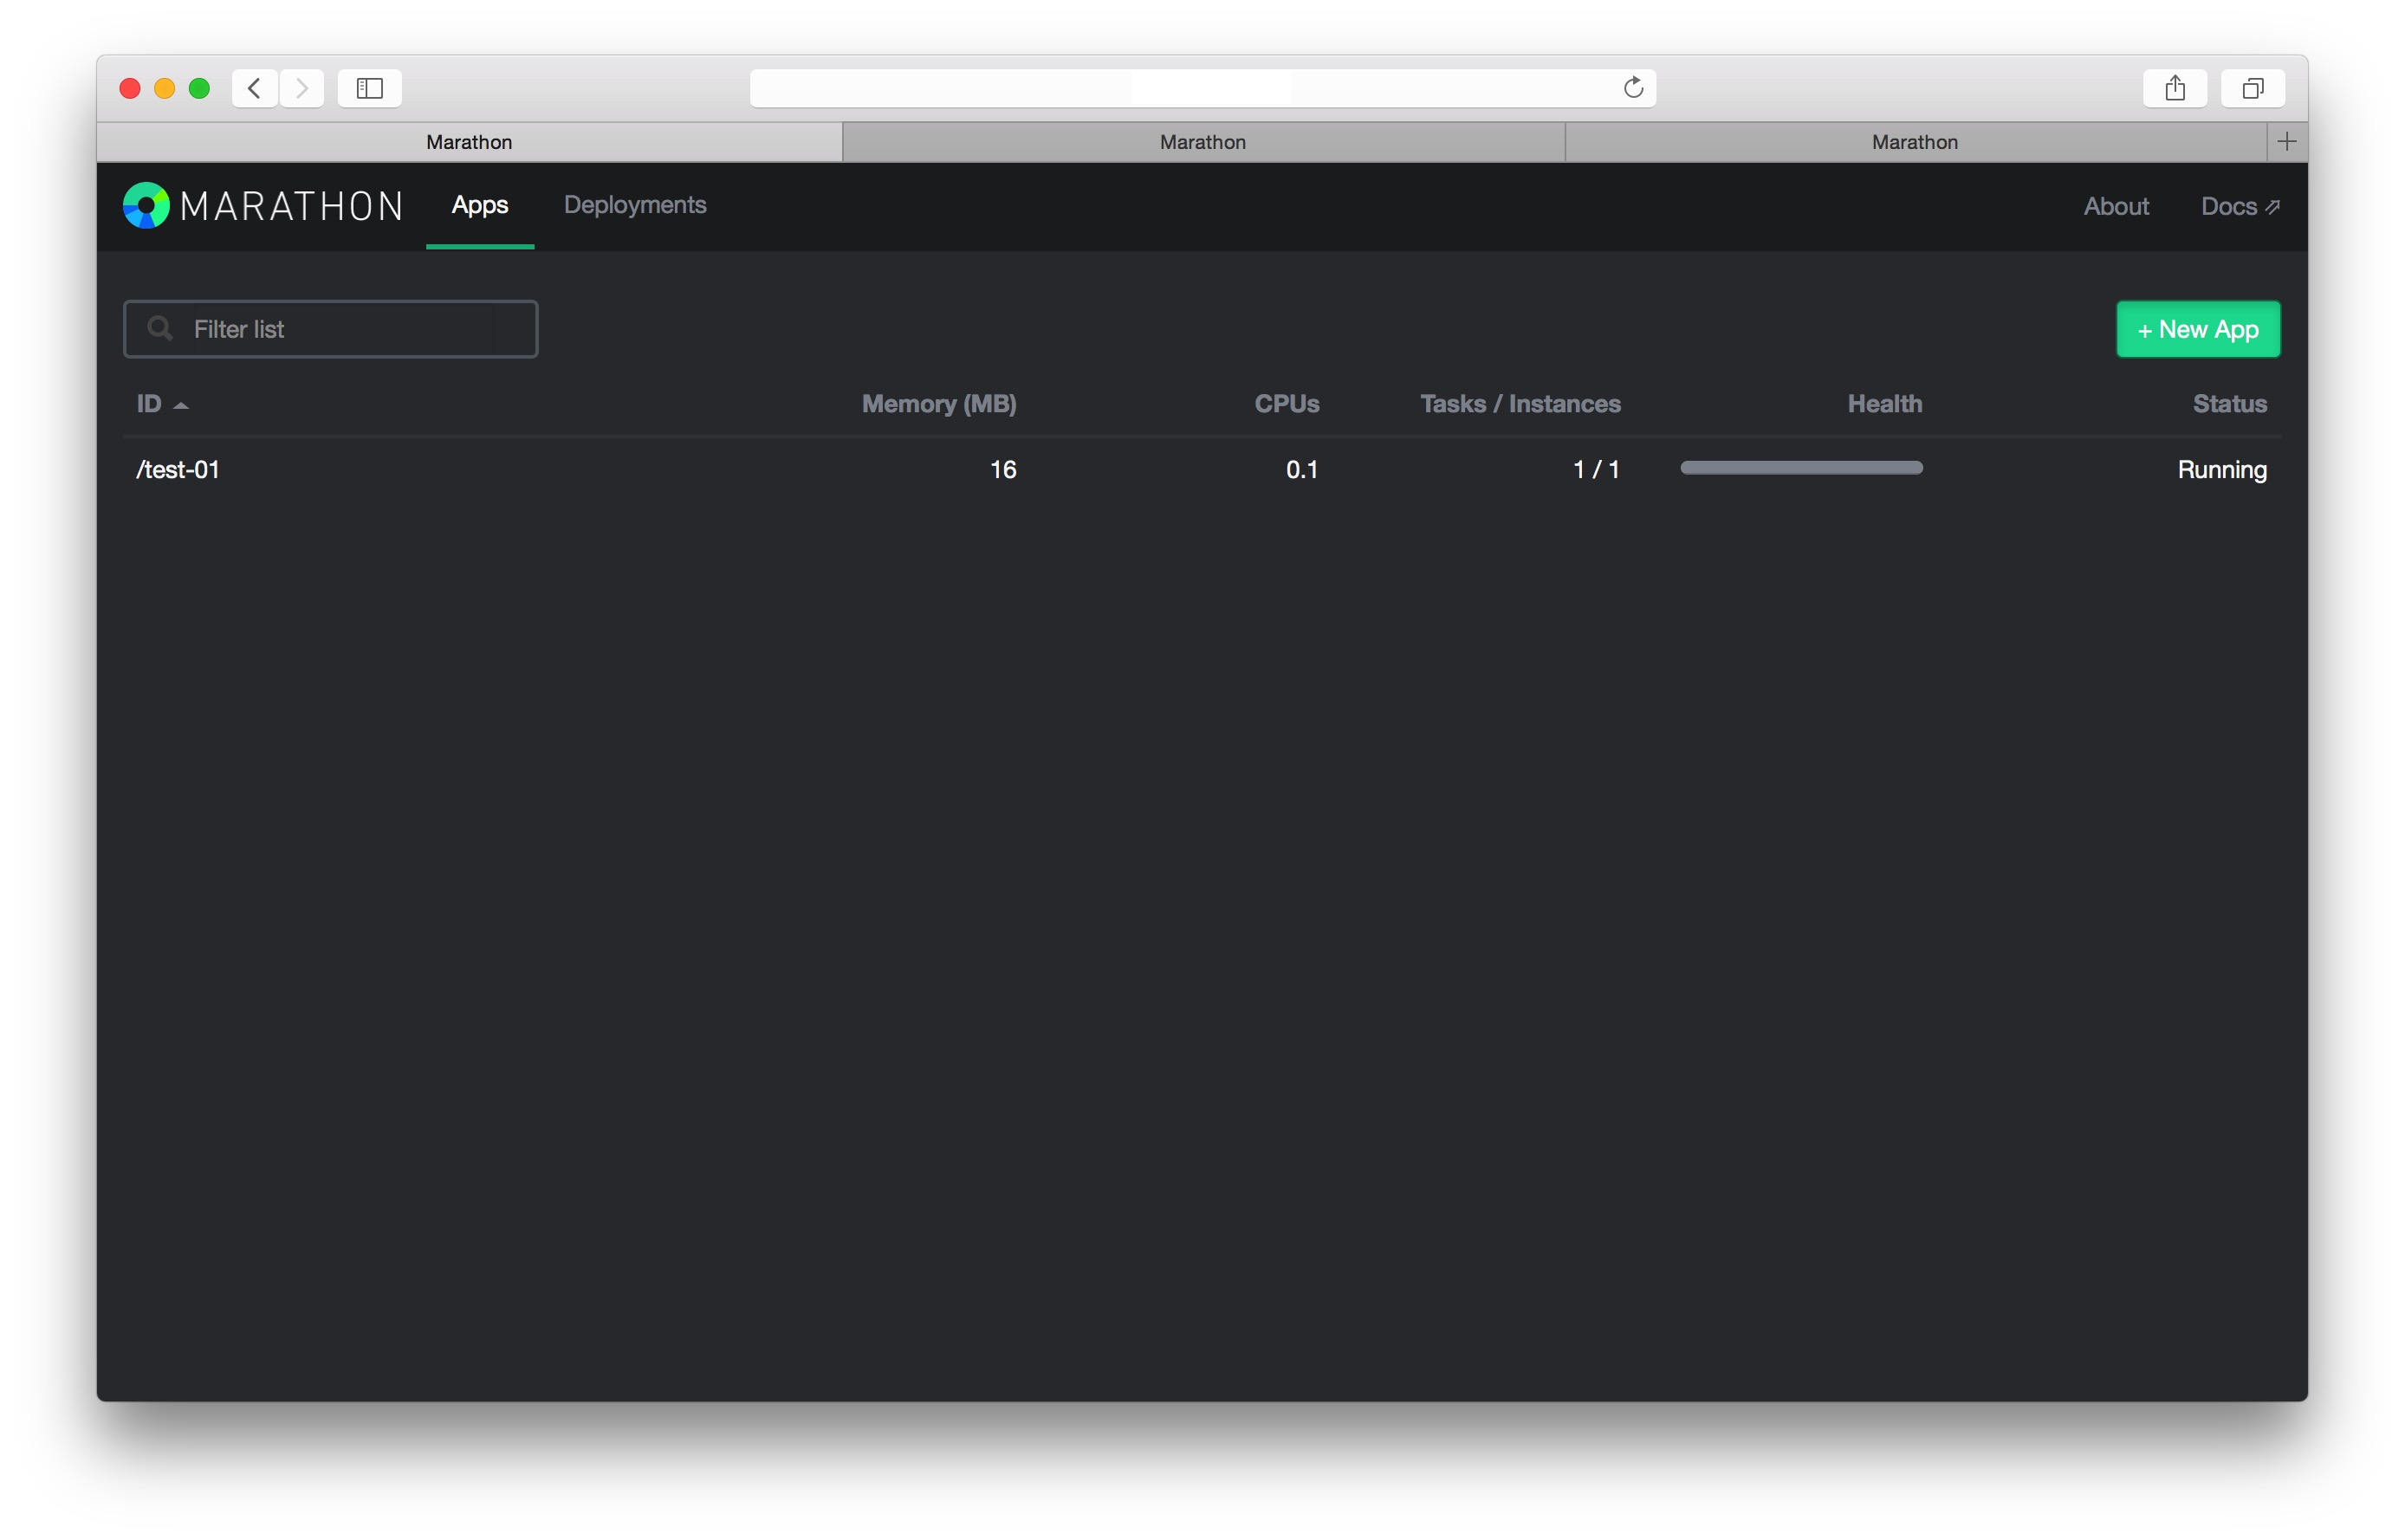
Task: Open the /test-01 application
Action: (x=178, y=469)
